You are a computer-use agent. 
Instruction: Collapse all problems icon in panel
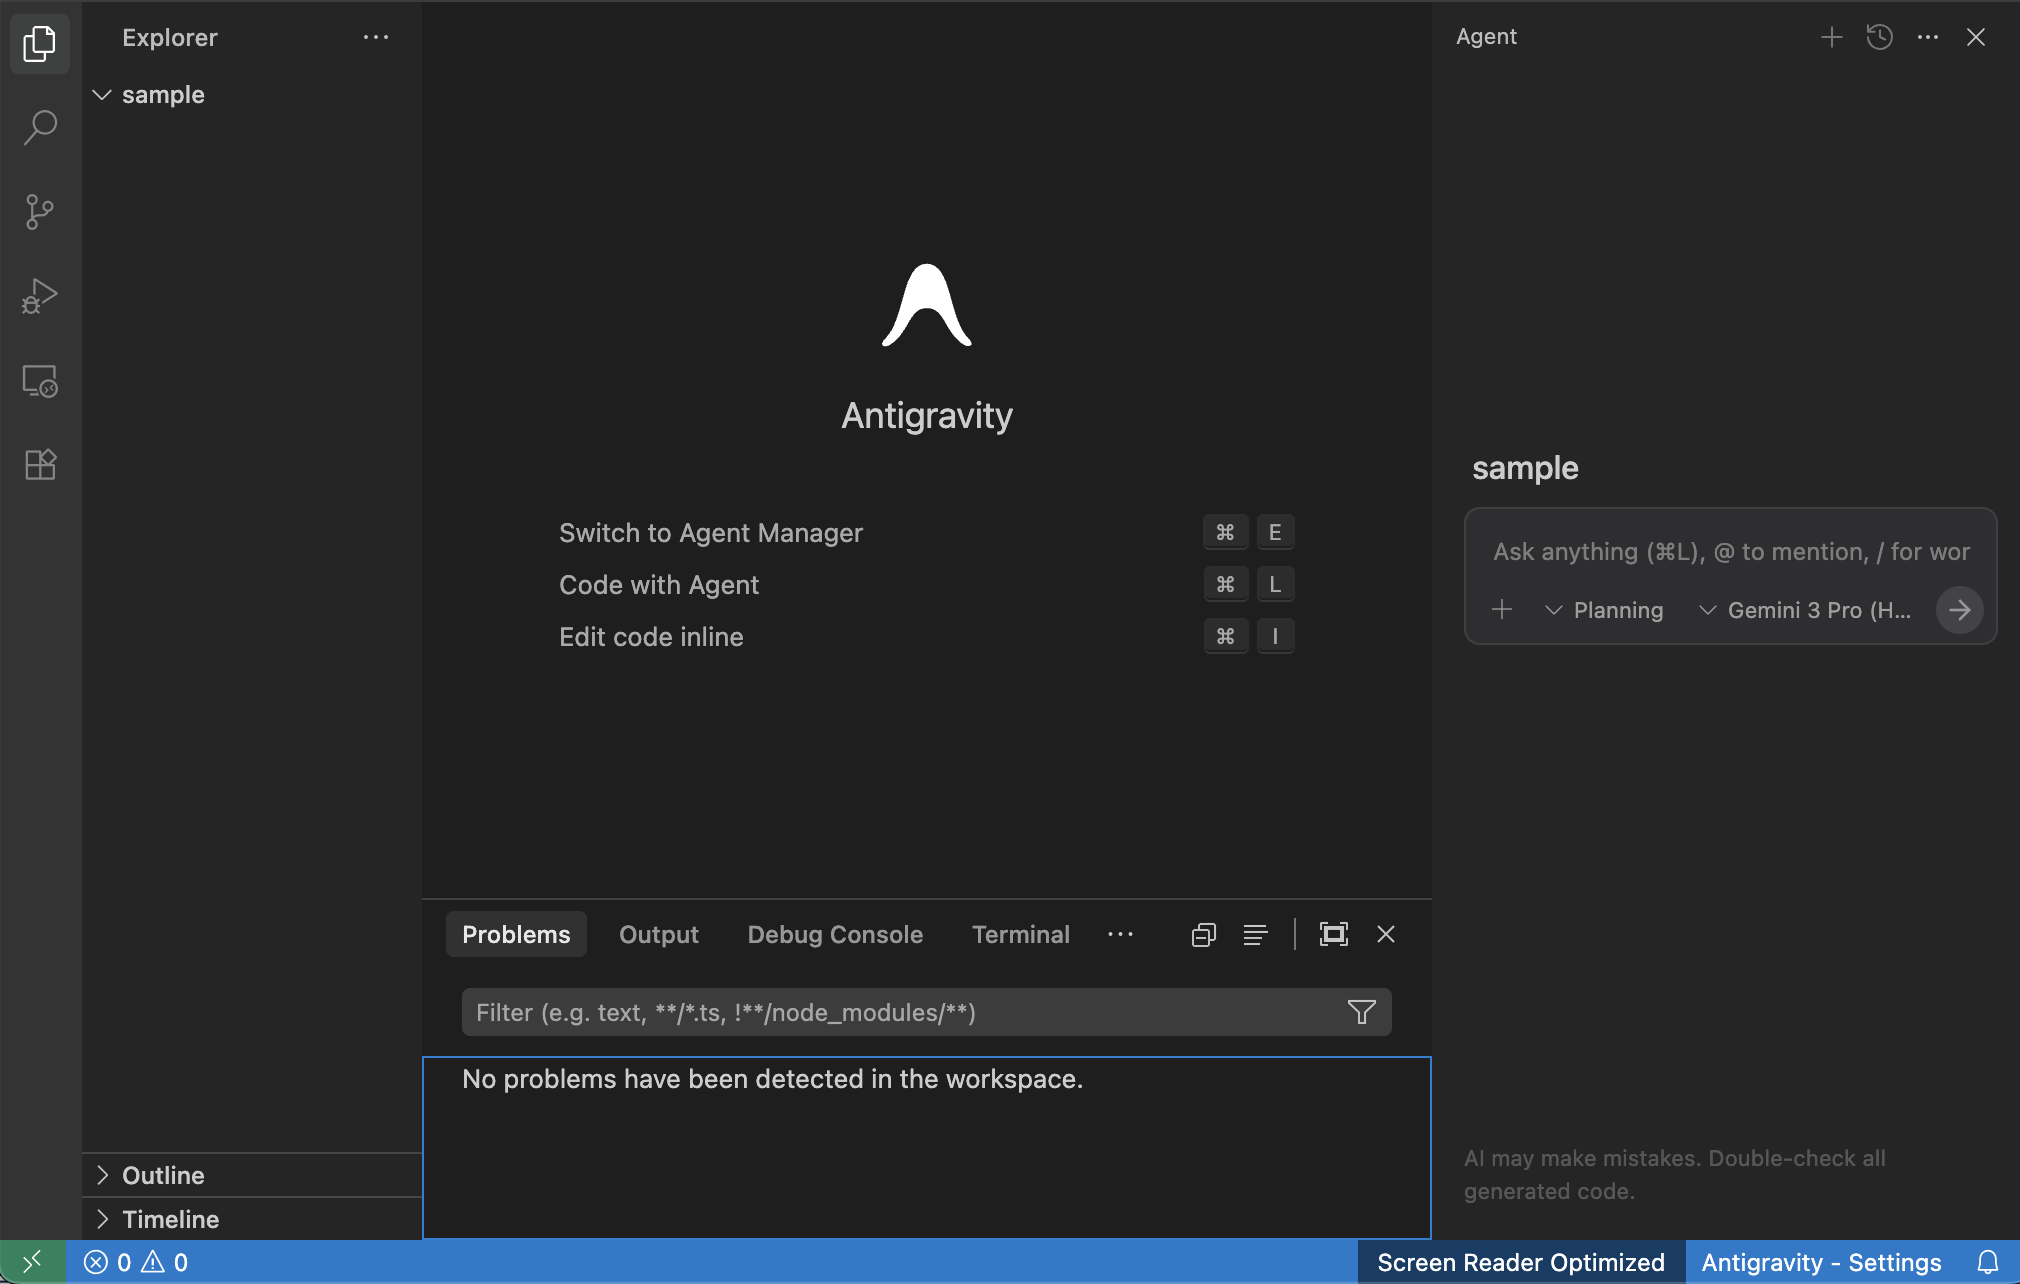coord(1203,934)
